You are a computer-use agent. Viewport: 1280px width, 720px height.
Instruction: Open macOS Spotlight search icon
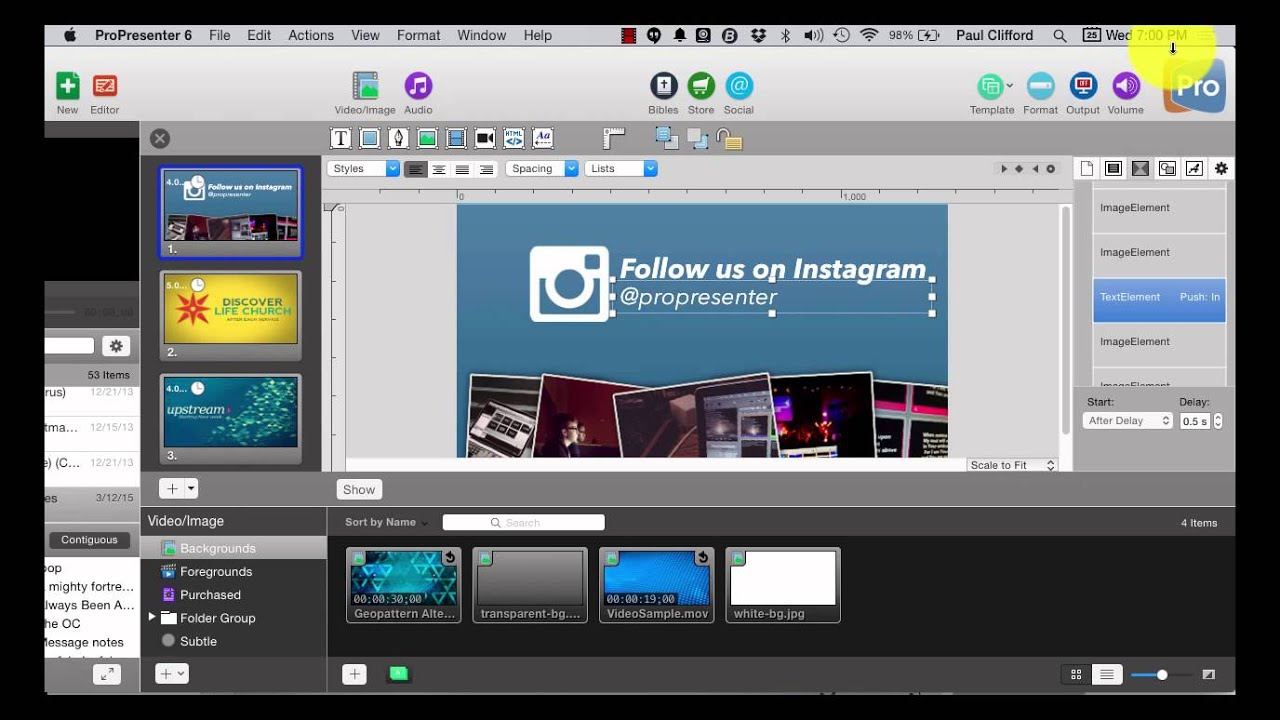1059,35
